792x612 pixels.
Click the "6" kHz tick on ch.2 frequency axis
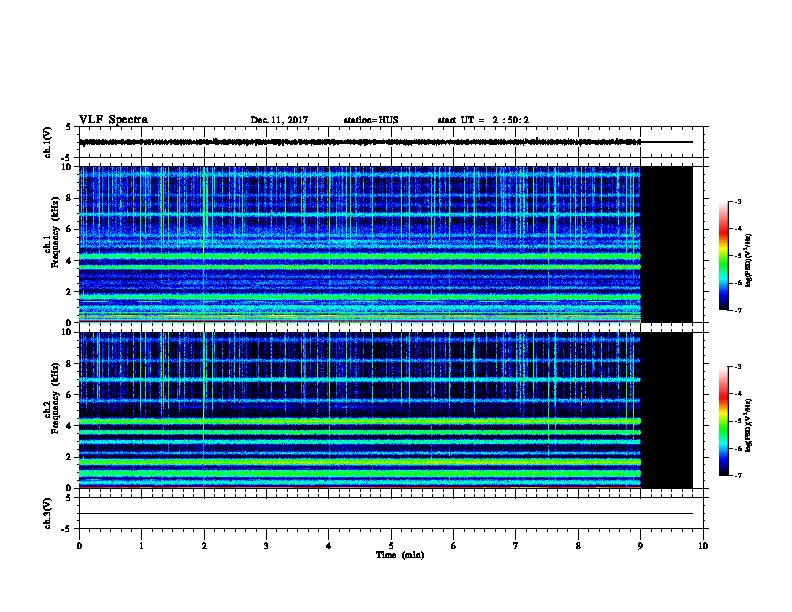[70, 395]
